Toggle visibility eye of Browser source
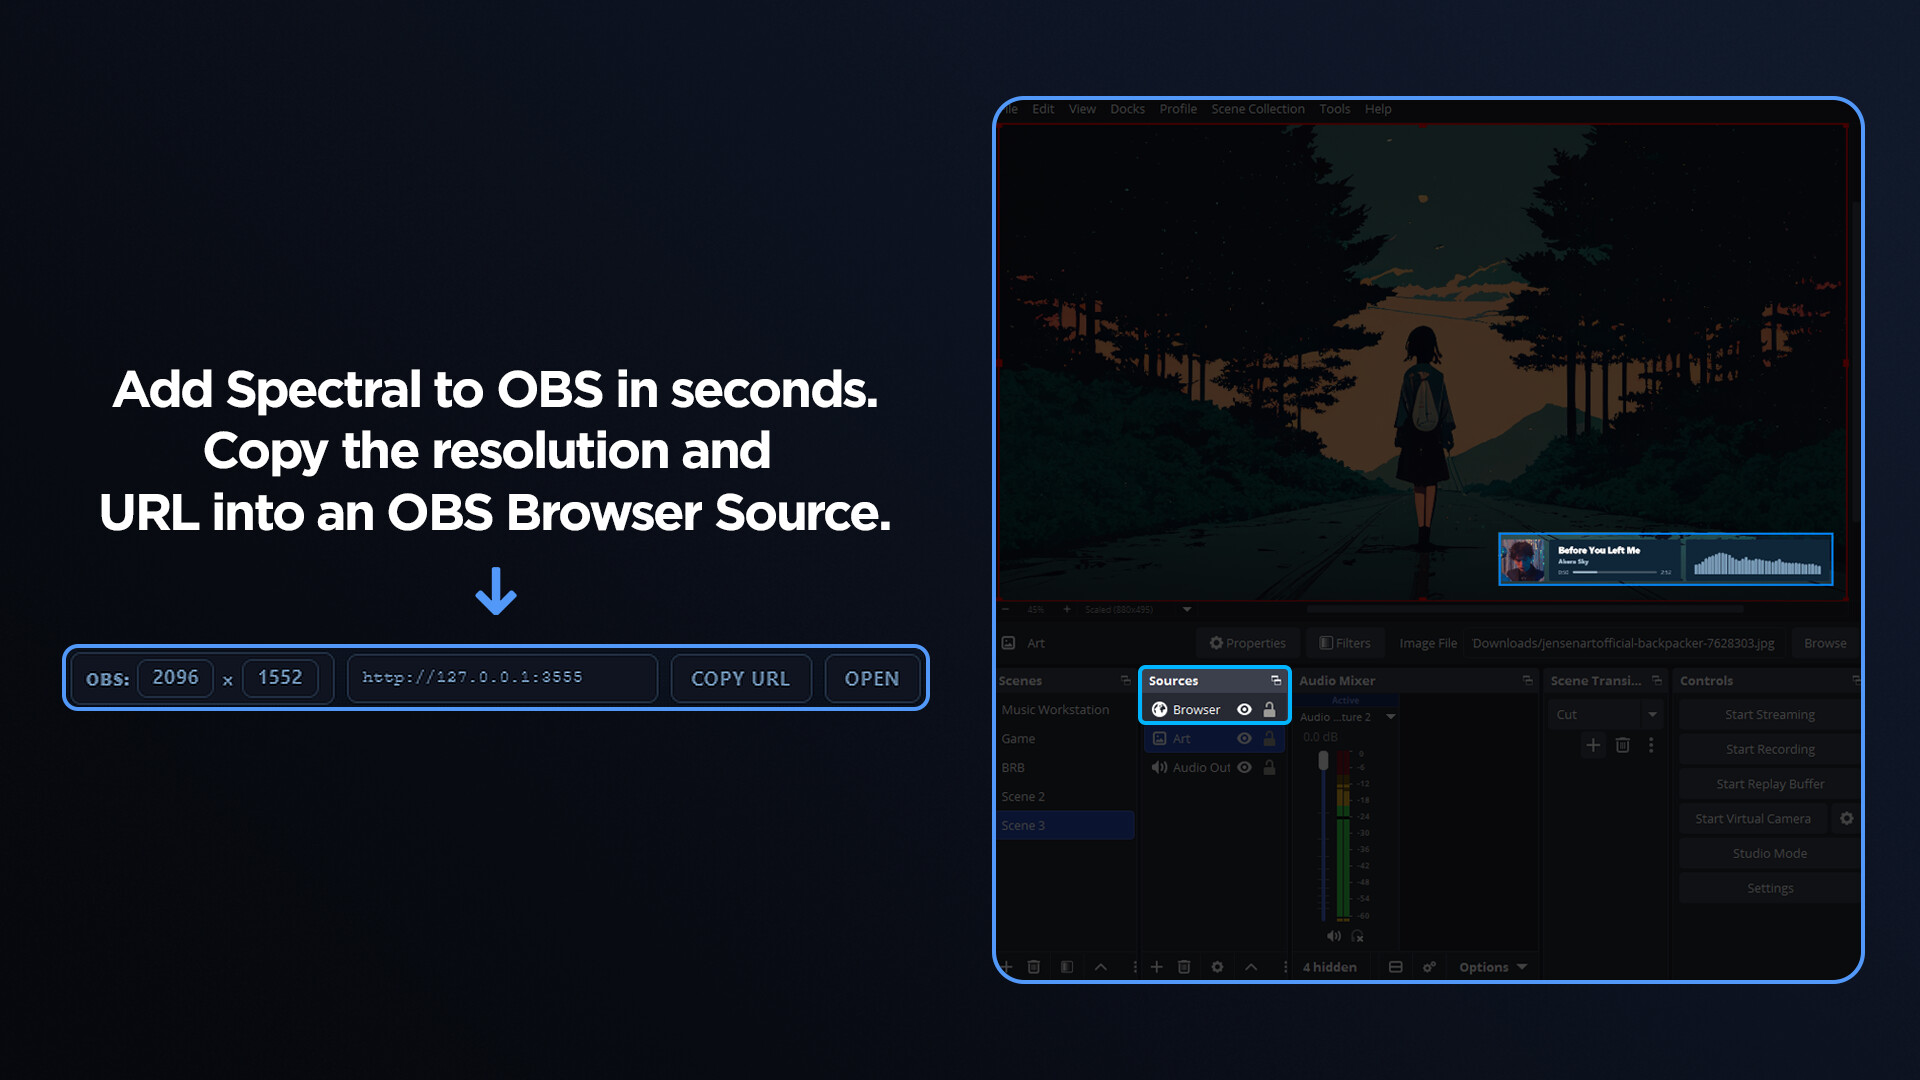1920x1080 pixels. coord(1244,709)
